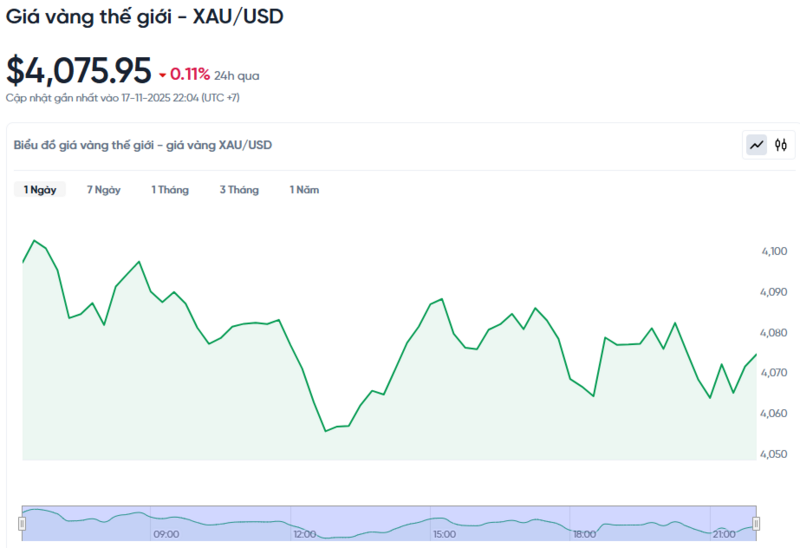Click the left handle of the time range navigator
The width and height of the screenshot is (800, 548).
pos(22,523)
